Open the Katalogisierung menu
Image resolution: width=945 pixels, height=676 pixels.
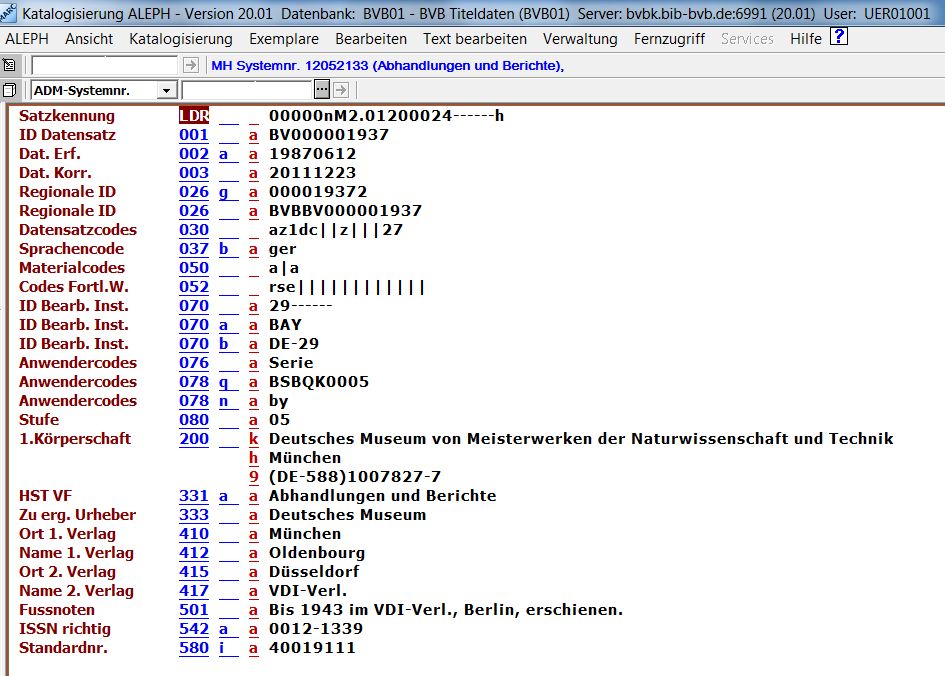(x=181, y=39)
